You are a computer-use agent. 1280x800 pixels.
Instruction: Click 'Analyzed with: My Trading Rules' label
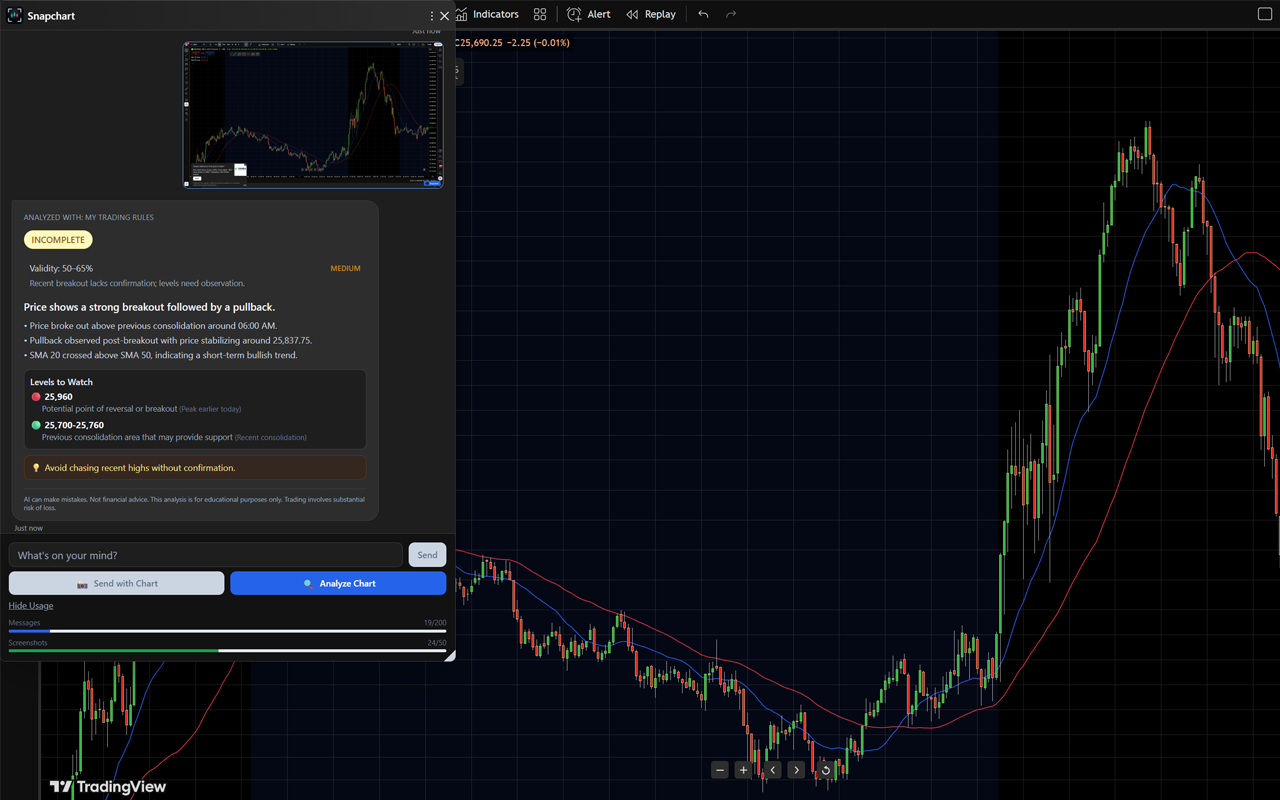[89, 217]
